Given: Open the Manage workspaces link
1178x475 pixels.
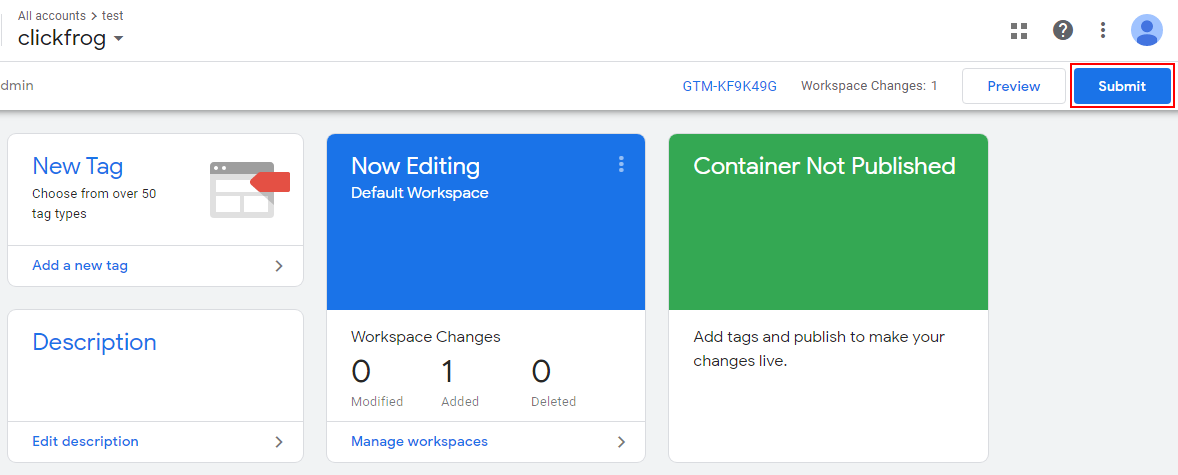Looking at the screenshot, I should 419,442.
